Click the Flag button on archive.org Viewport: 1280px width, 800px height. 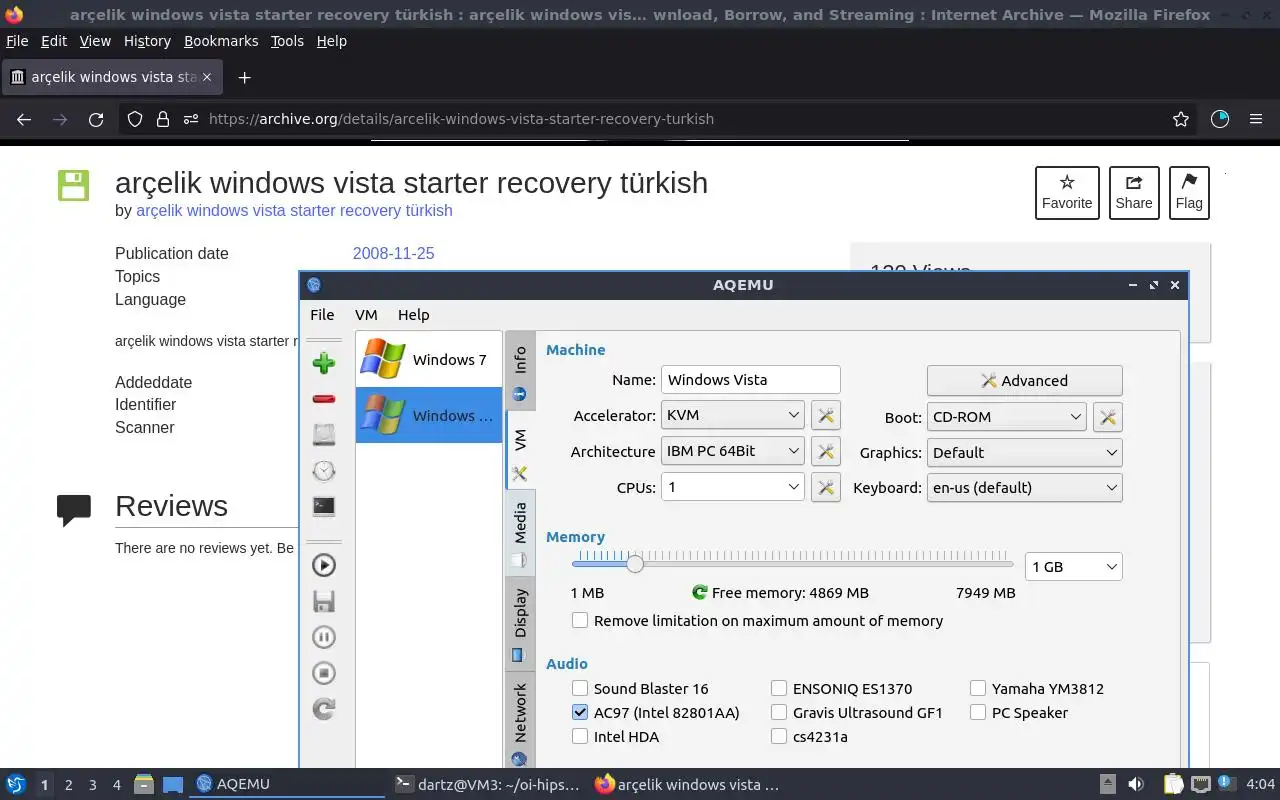pyautogui.click(x=1189, y=193)
